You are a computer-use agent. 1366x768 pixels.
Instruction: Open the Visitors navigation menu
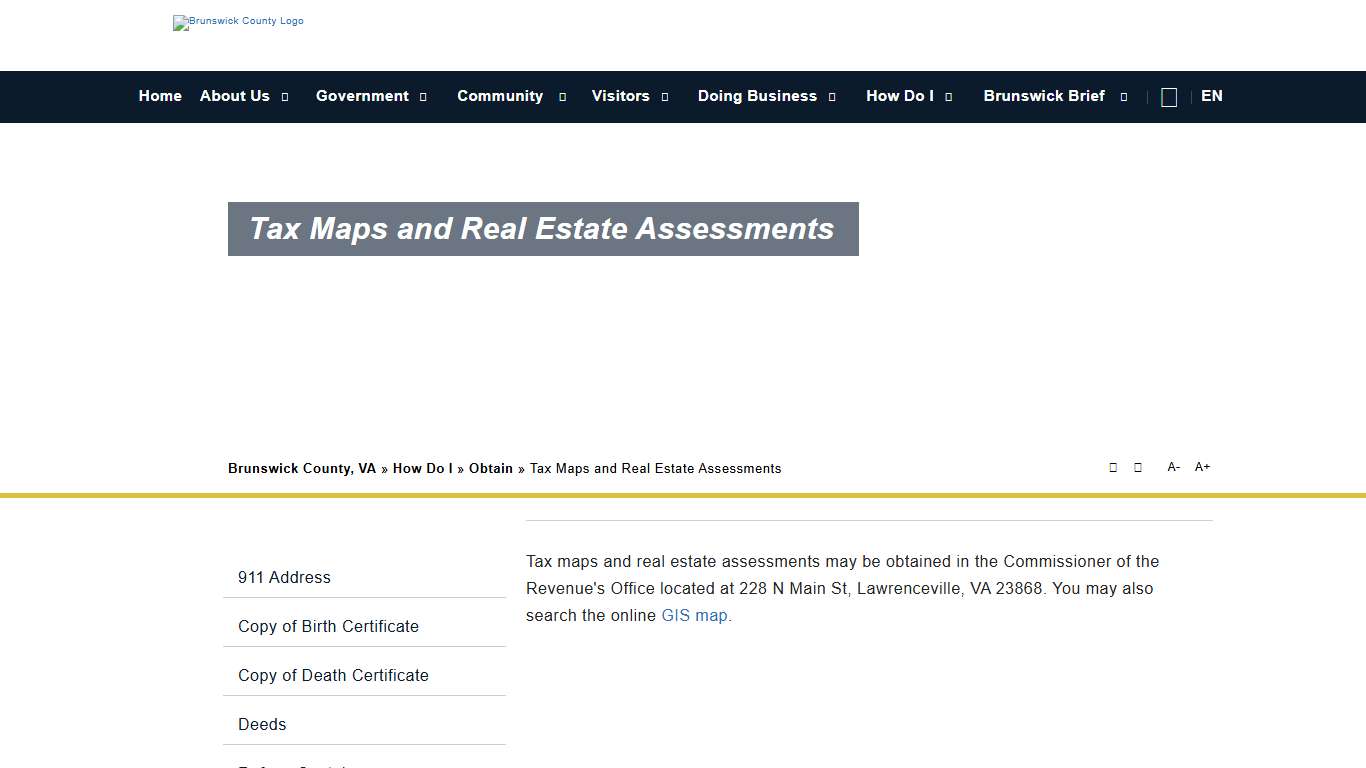(620, 96)
